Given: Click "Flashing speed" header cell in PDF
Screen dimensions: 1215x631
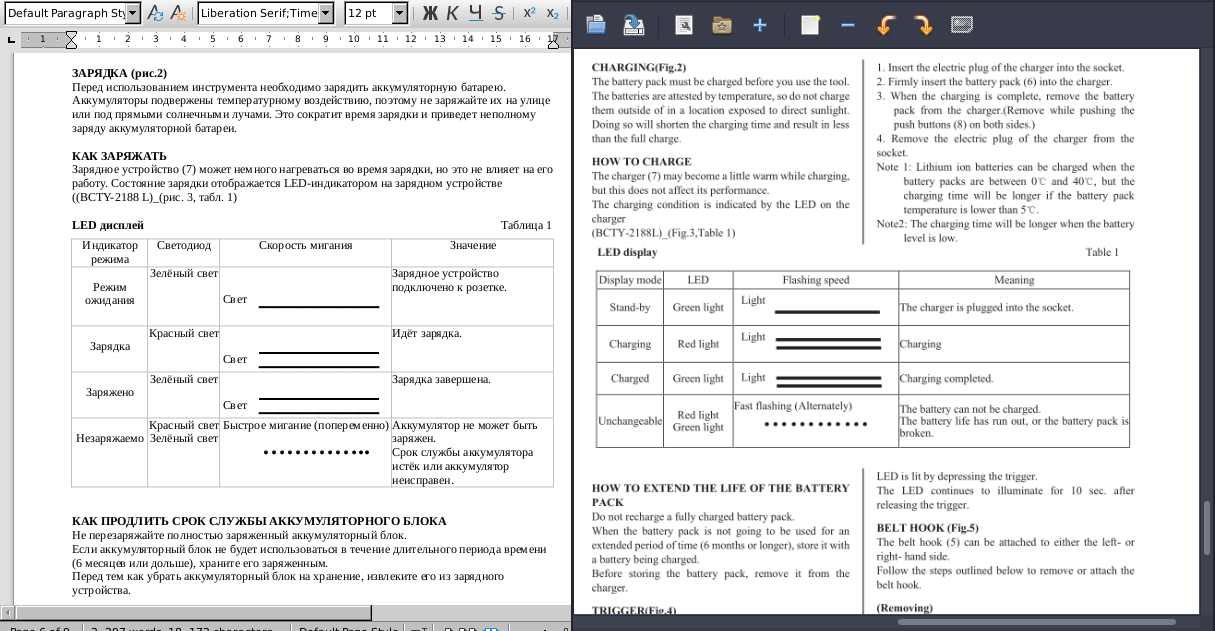Looking at the screenshot, I should tap(816, 280).
